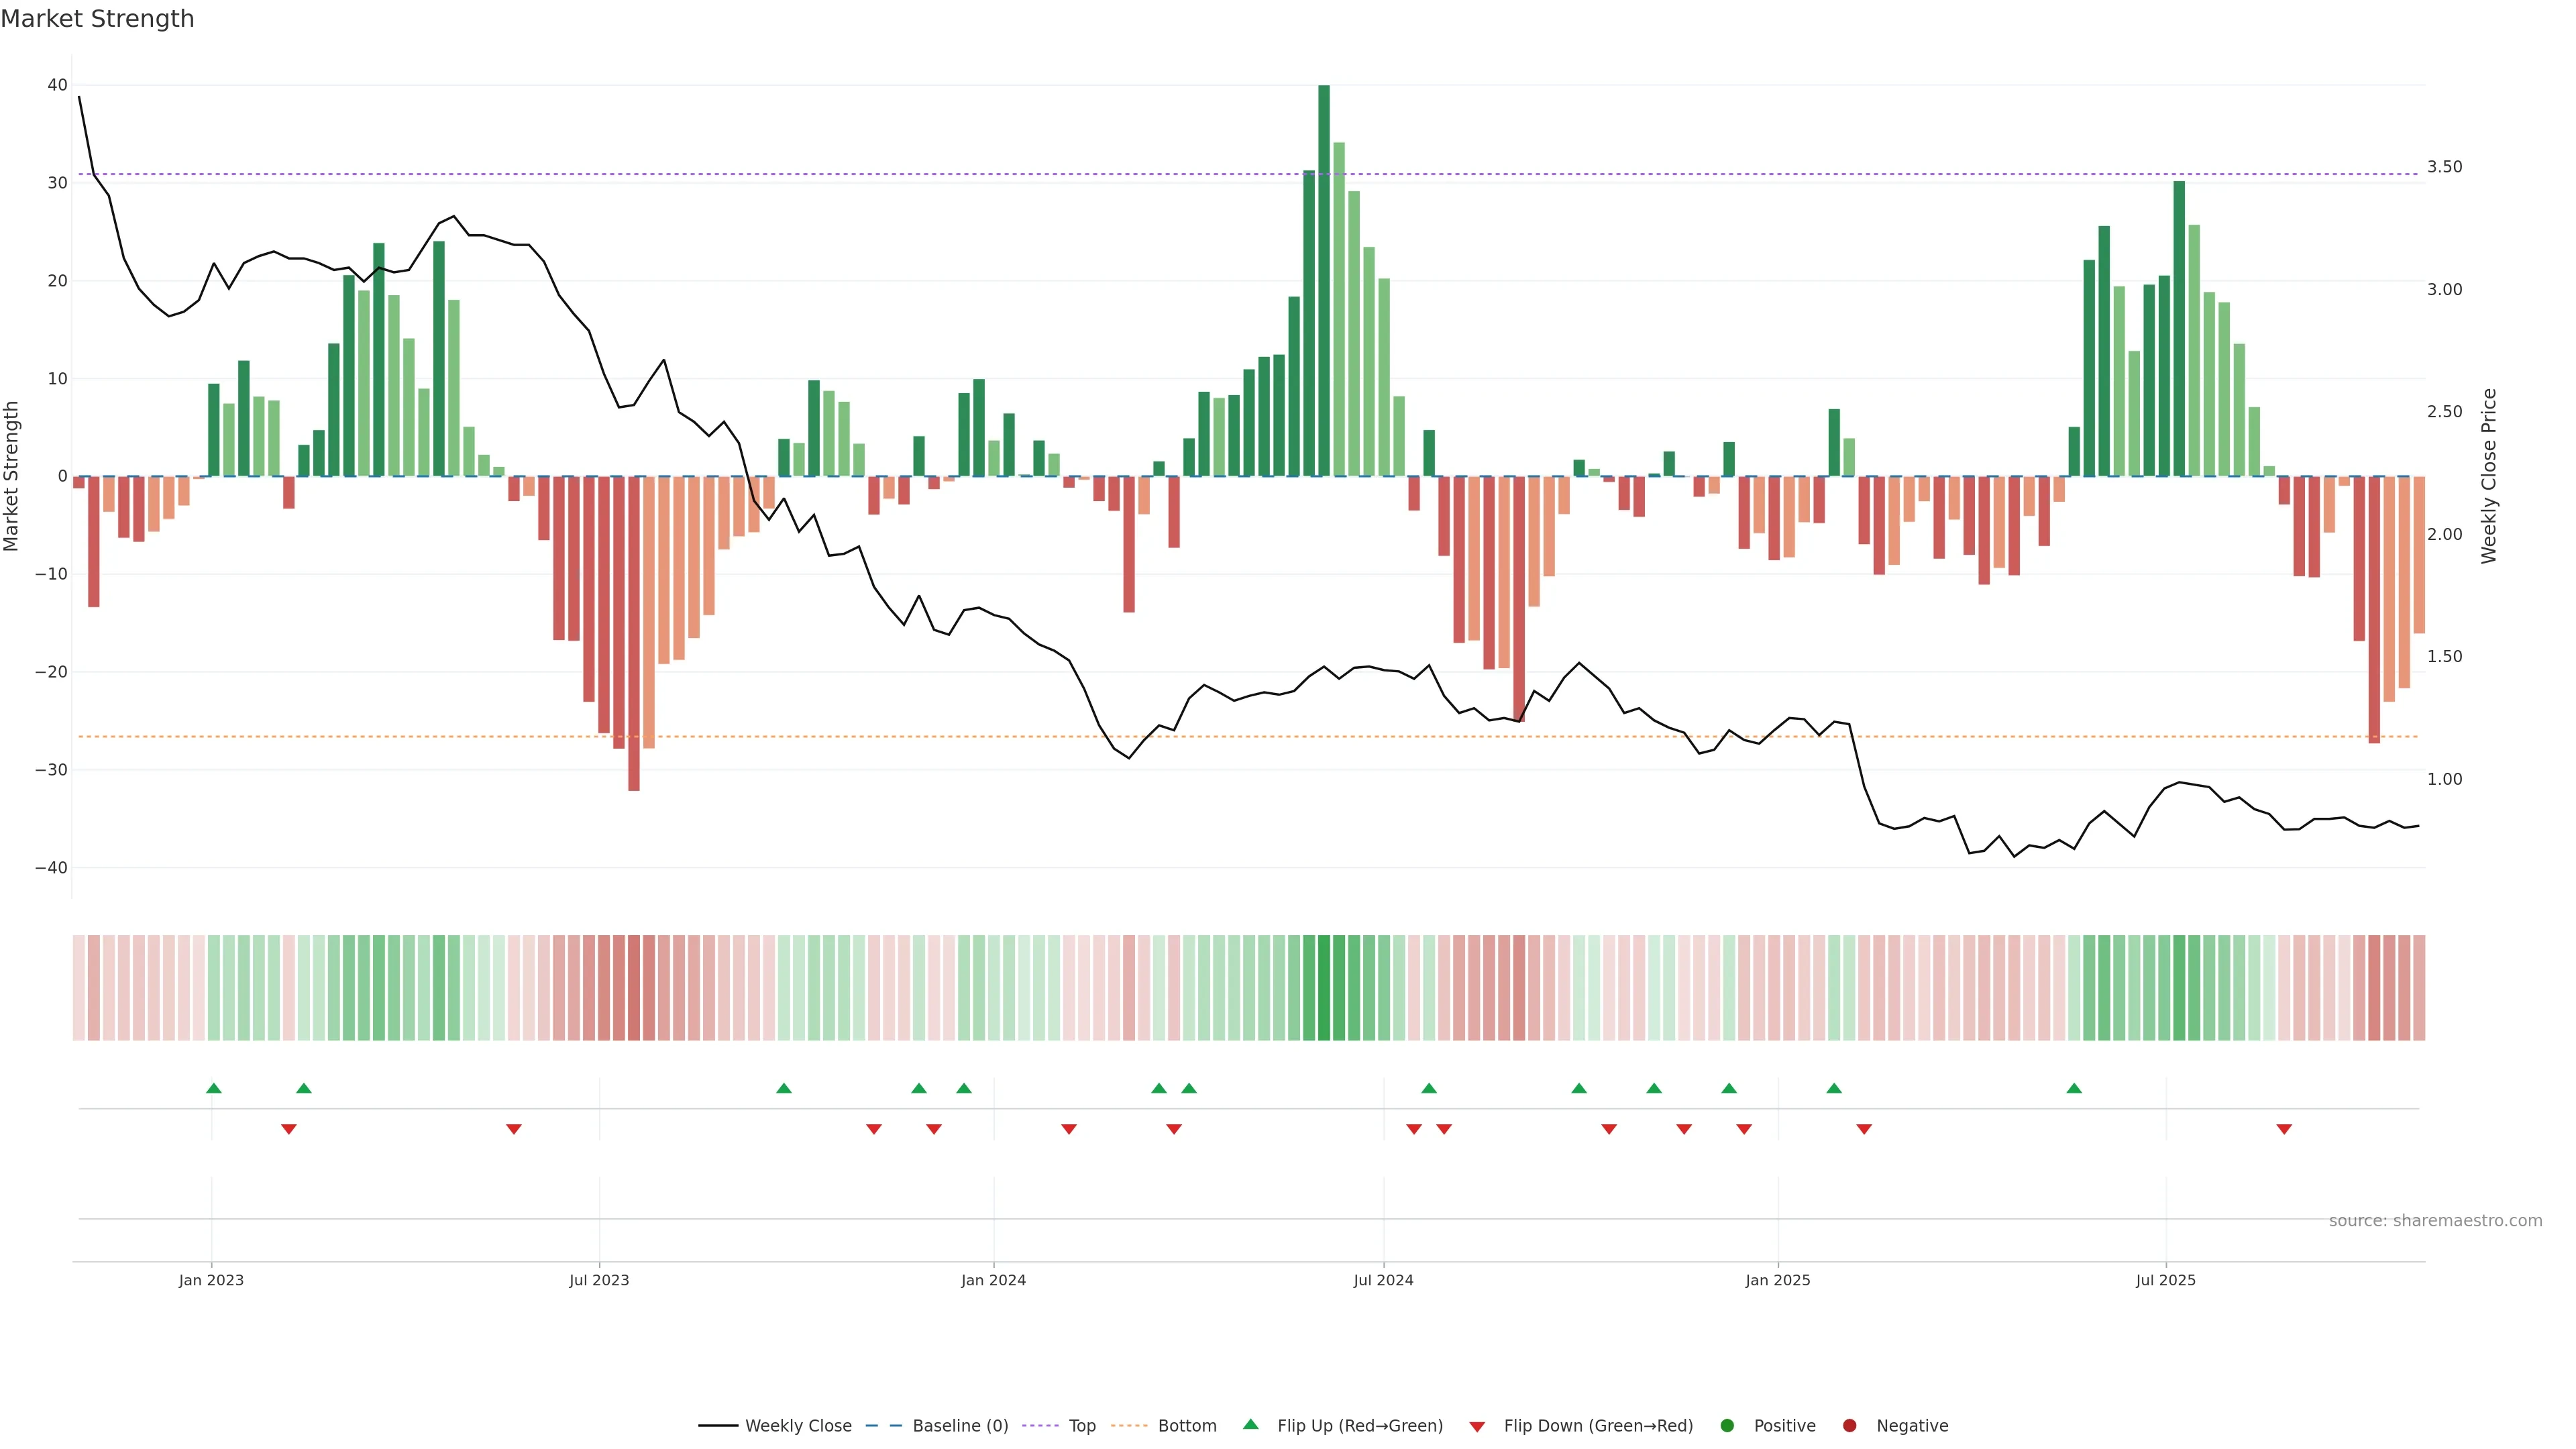Screen dimensions: 2576x1449
Task: Click the Flip Down red triangle legend icon
Action: 1477,1426
